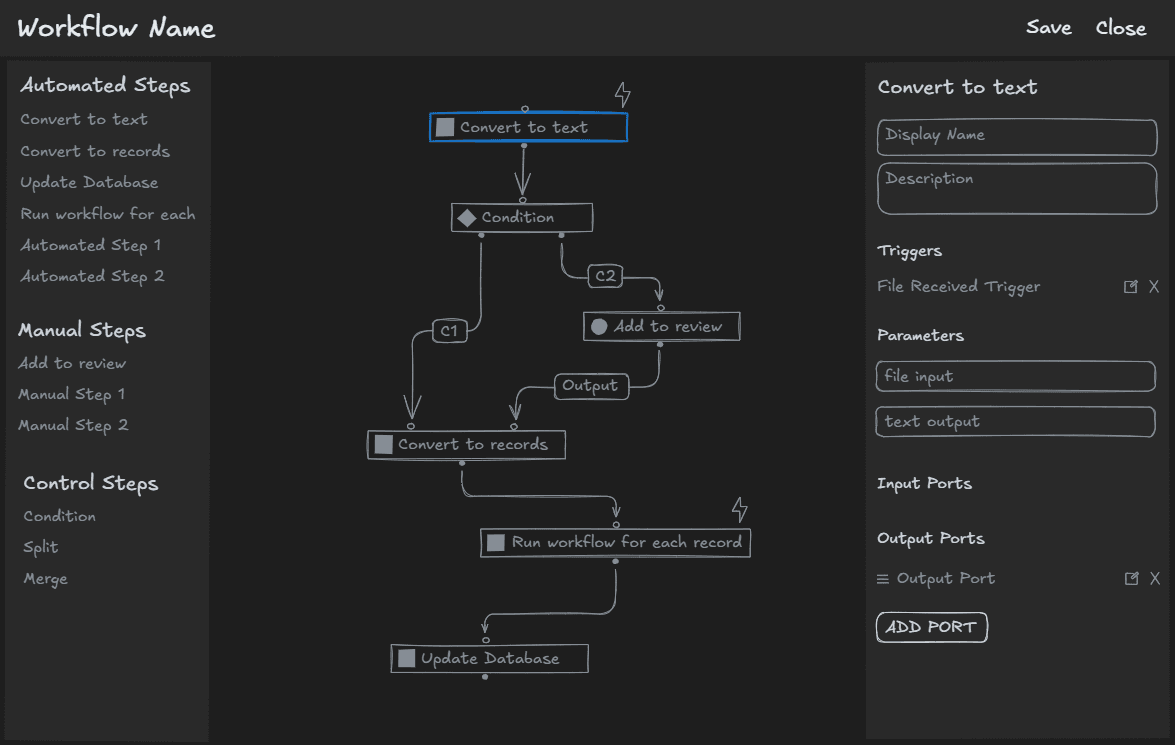1175x745 pixels.
Task: Click the edit icon next to Output Port
Action: click(1131, 578)
